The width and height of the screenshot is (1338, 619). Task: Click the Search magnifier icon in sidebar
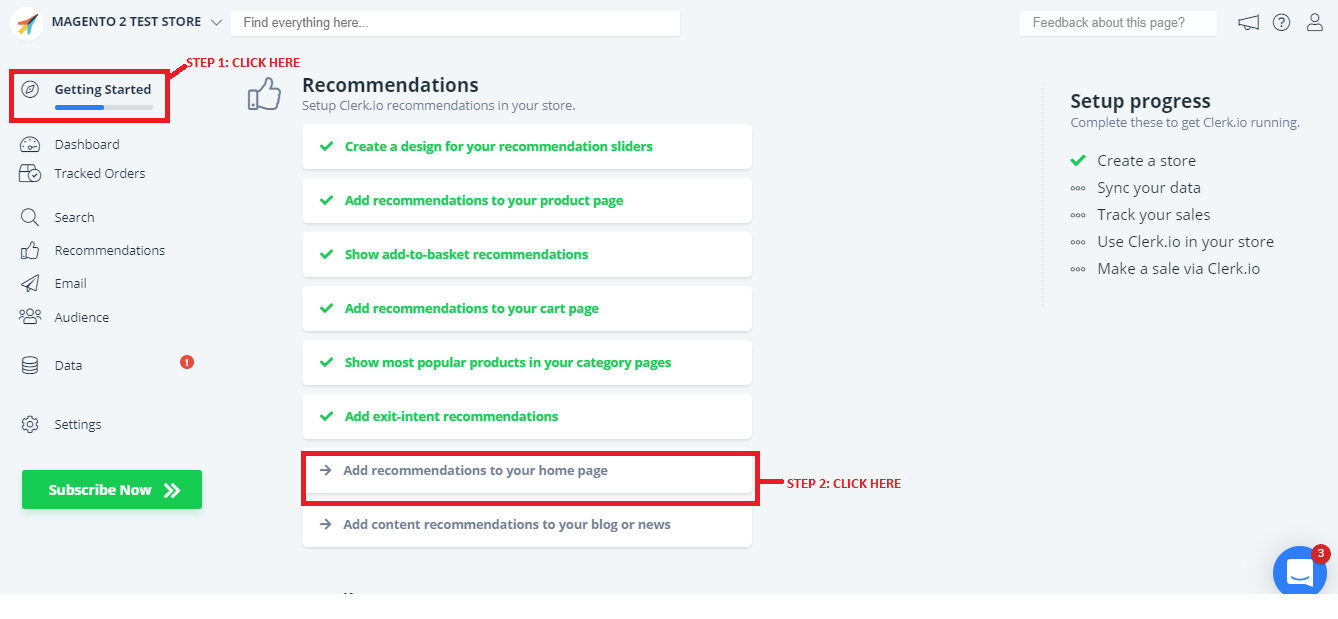click(x=30, y=218)
